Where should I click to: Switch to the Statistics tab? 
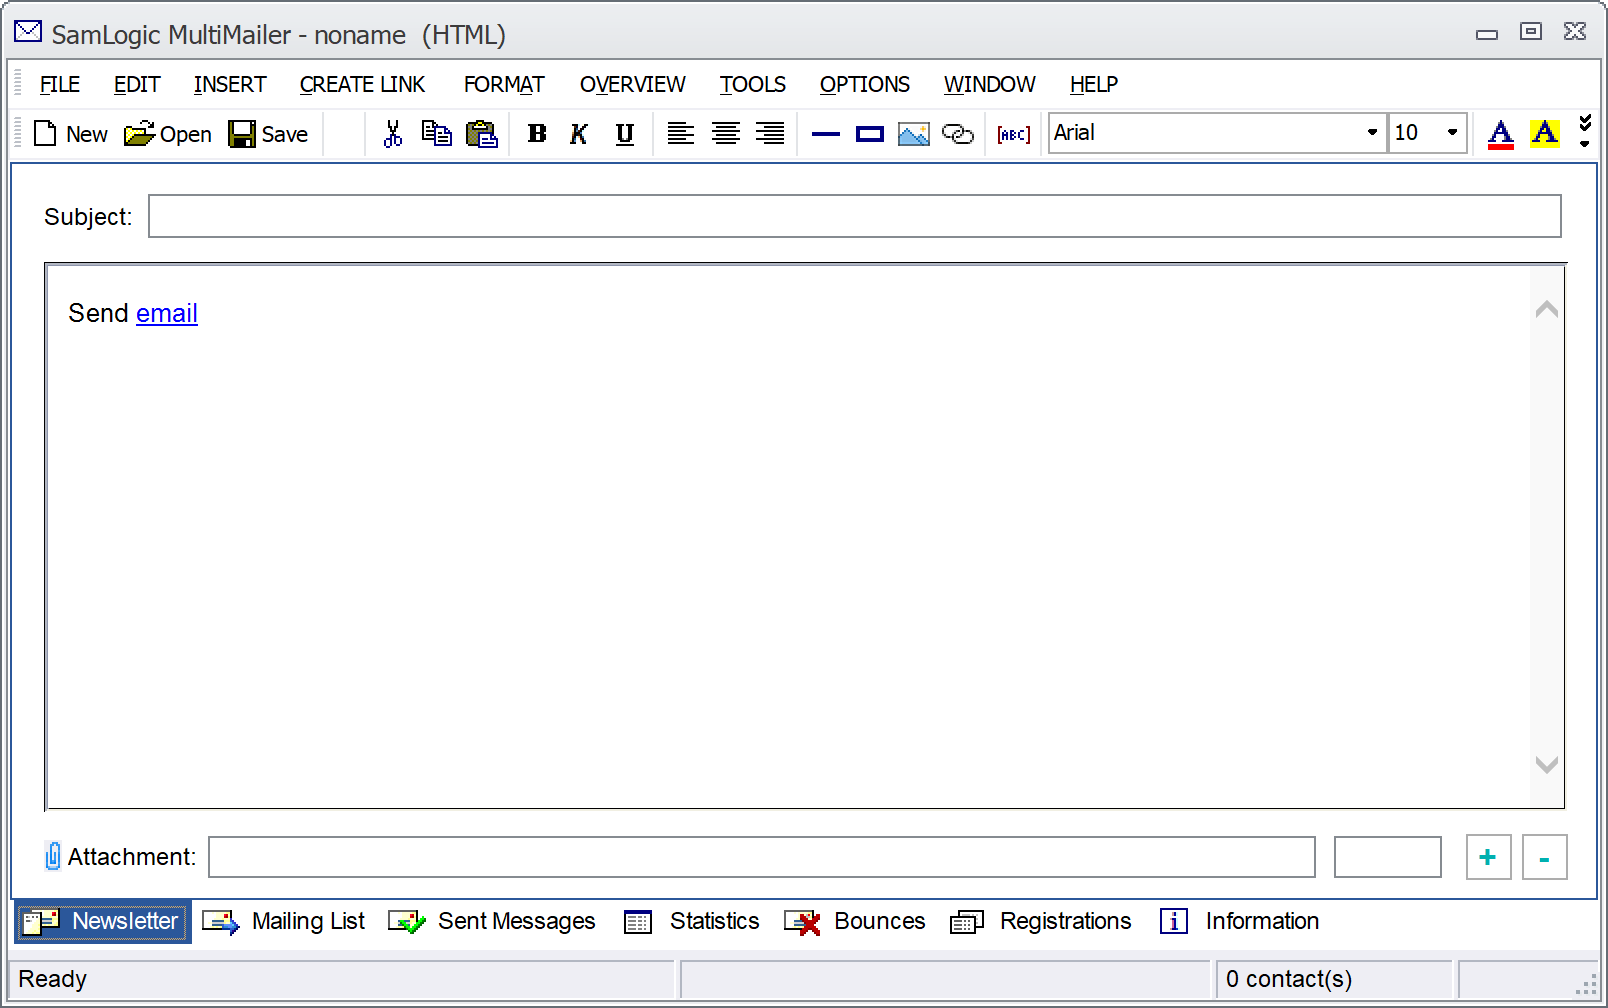[691, 921]
